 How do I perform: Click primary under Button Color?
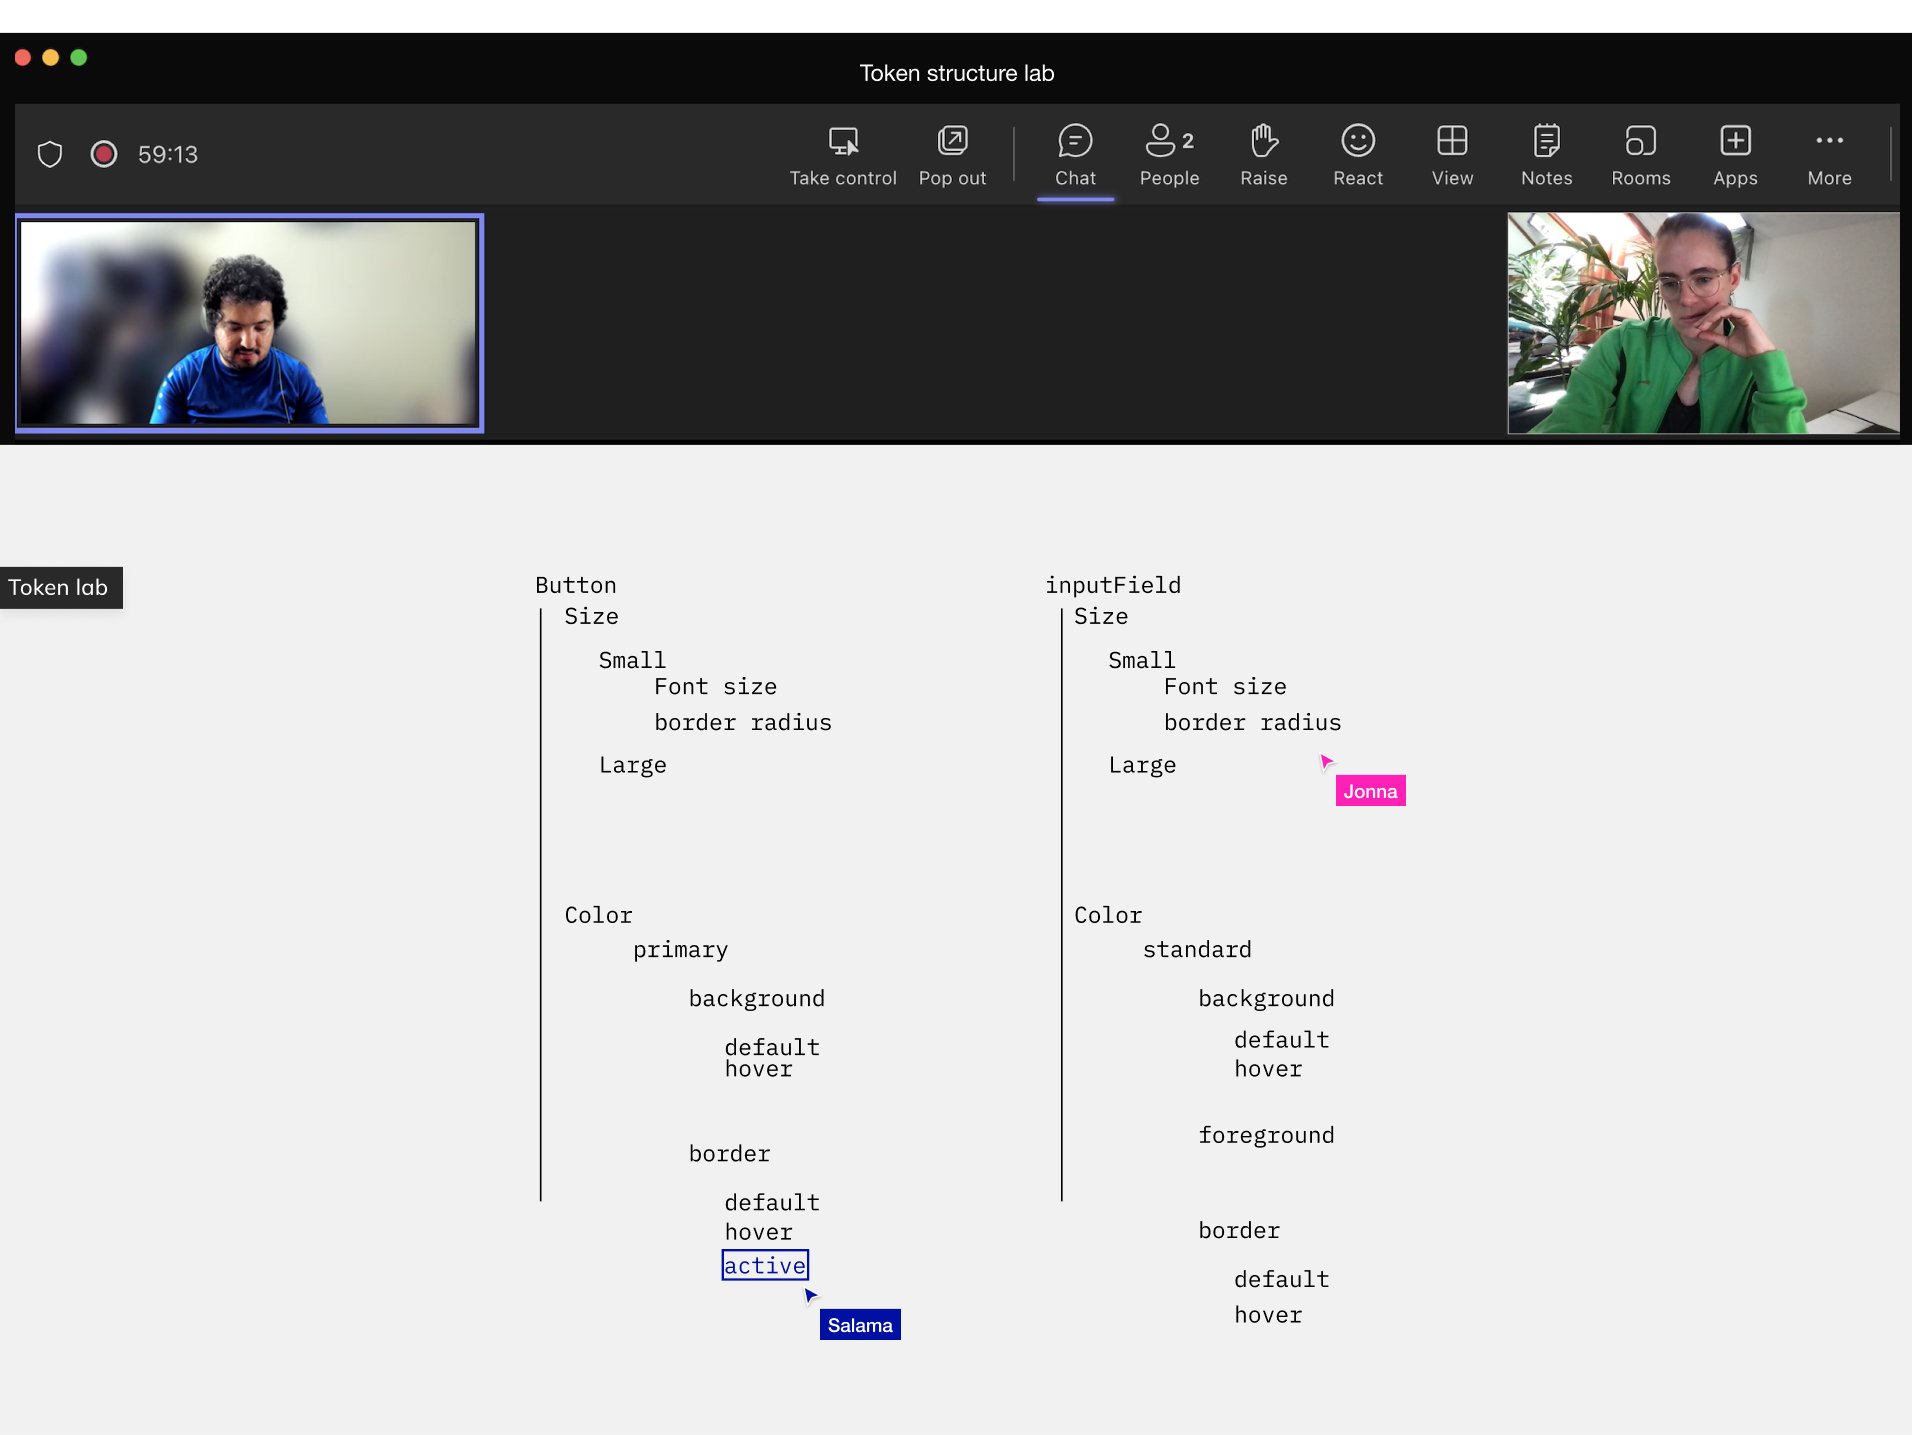pos(680,950)
